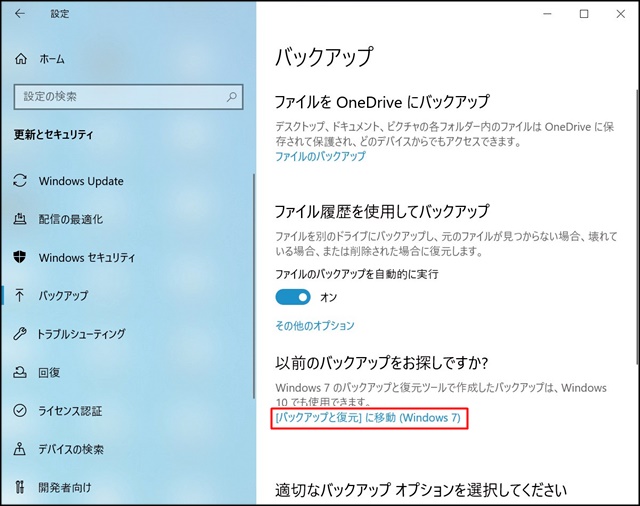The image size is (640, 506).
Task: Select デバイスの検索 in sidebar
Action: (x=71, y=449)
